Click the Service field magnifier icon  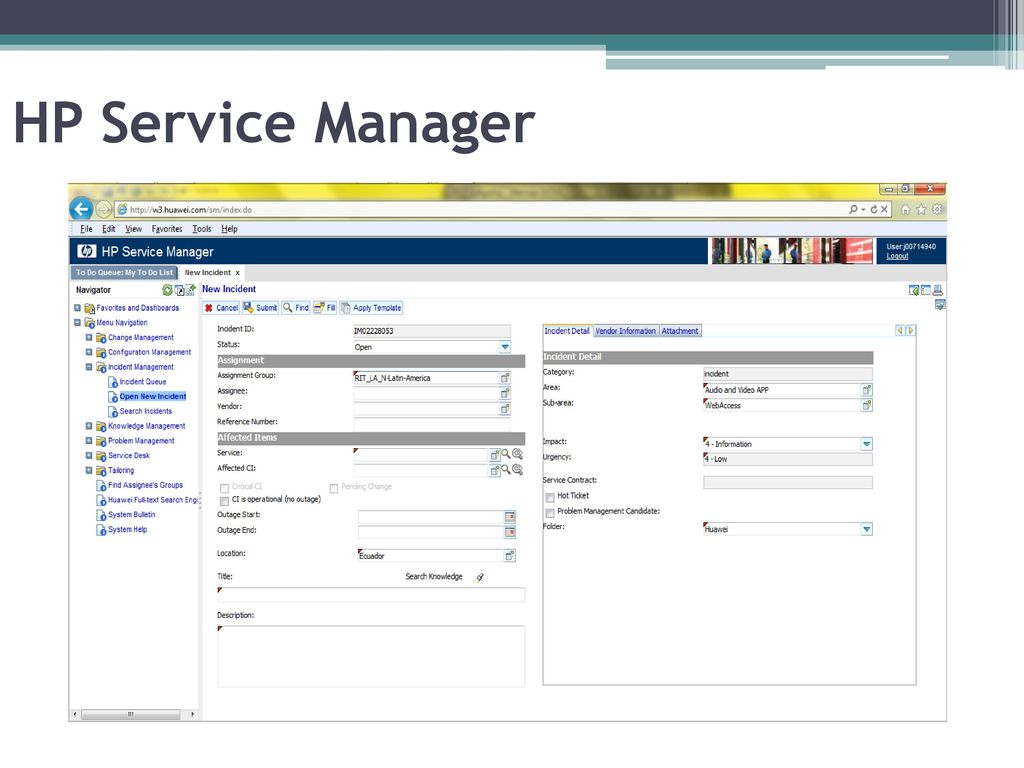[505, 454]
